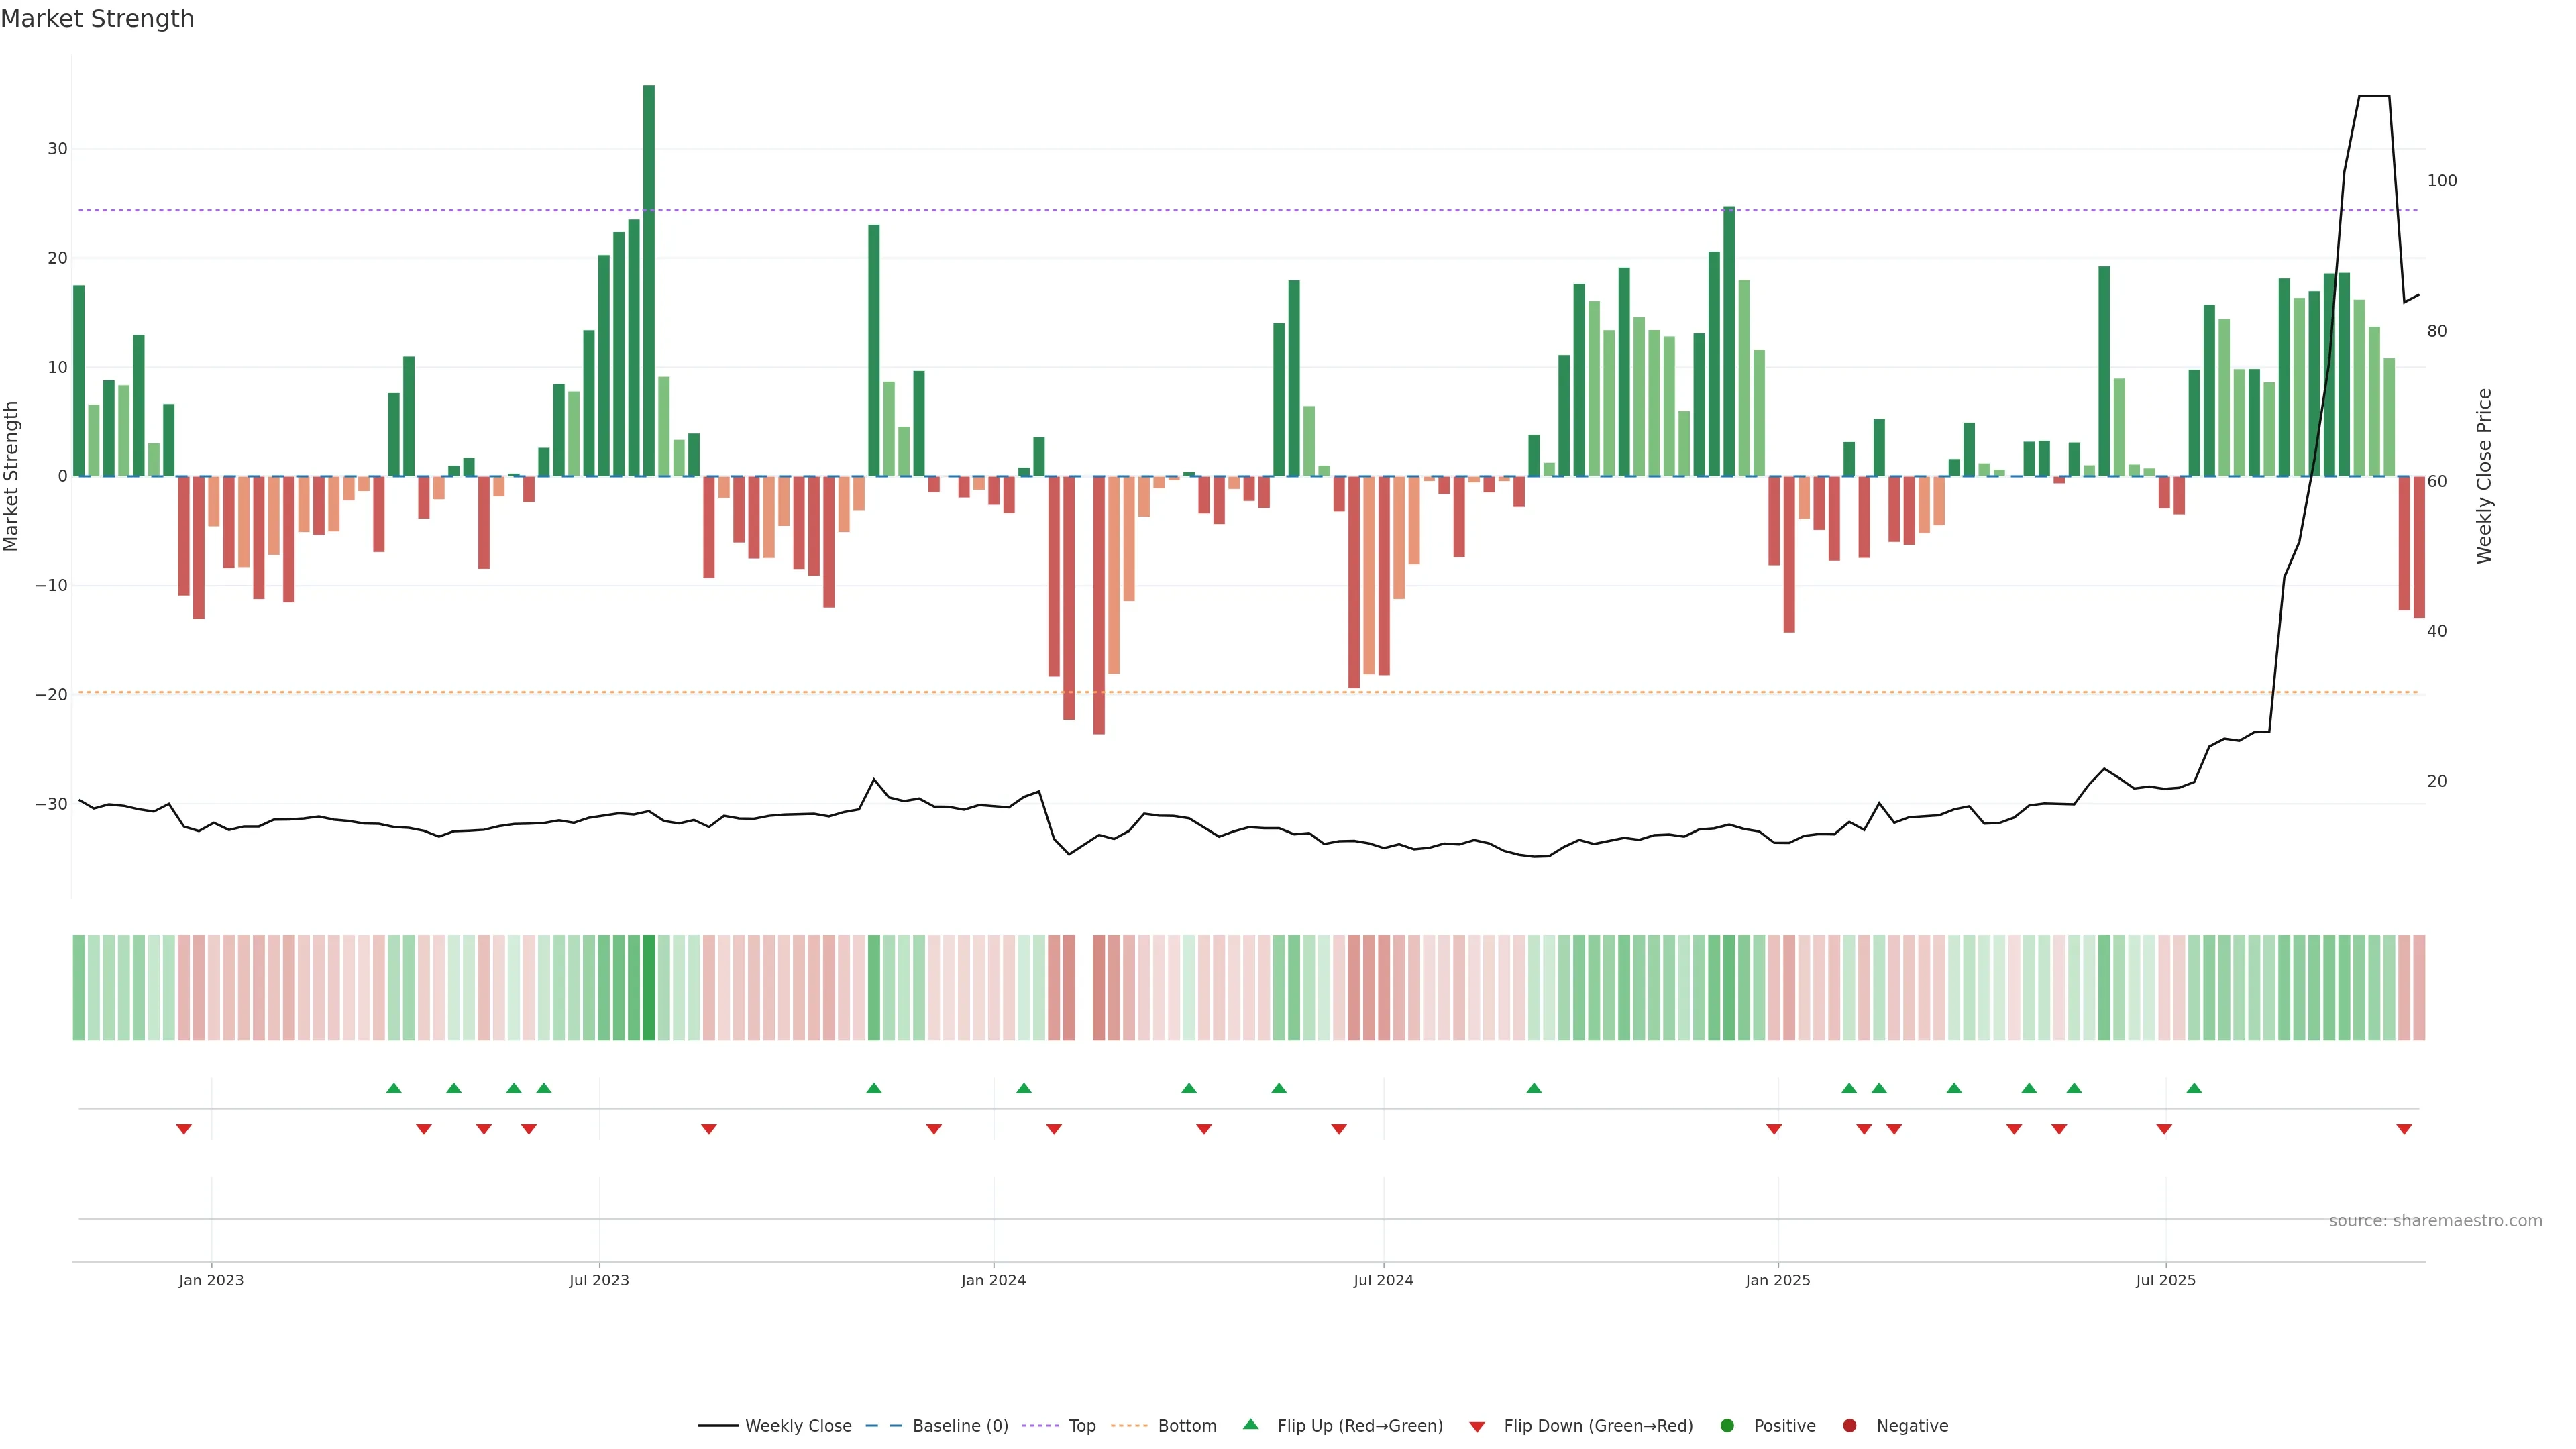Click the first red flip-down triangle marker
This screenshot has width=2576, height=1449.
pyautogui.click(x=184, y=1129)
